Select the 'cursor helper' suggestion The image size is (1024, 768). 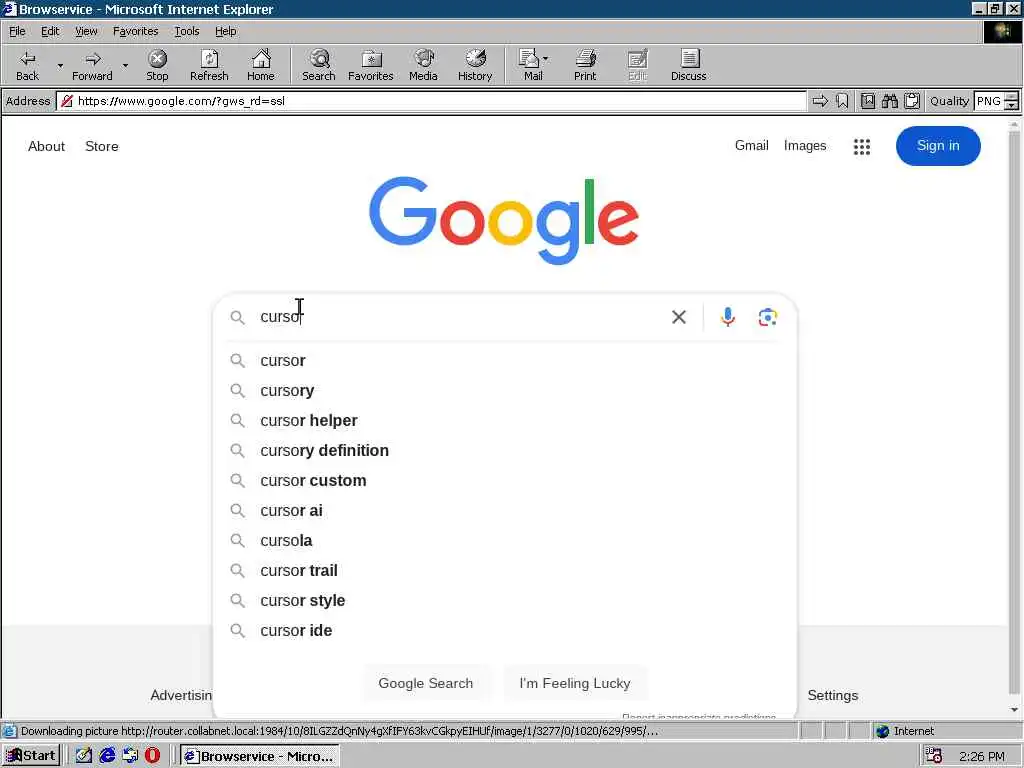[504, 421]
